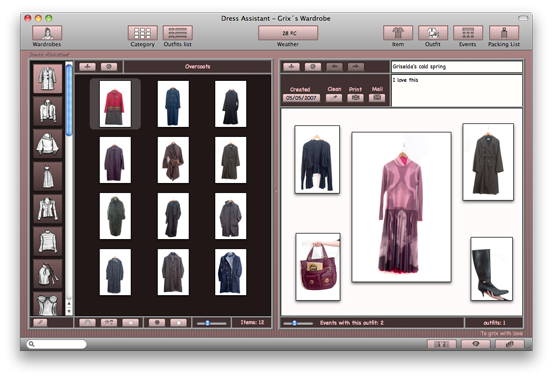
Task: Click the first bottom-right bar icon button
Action: coord(442,344)
